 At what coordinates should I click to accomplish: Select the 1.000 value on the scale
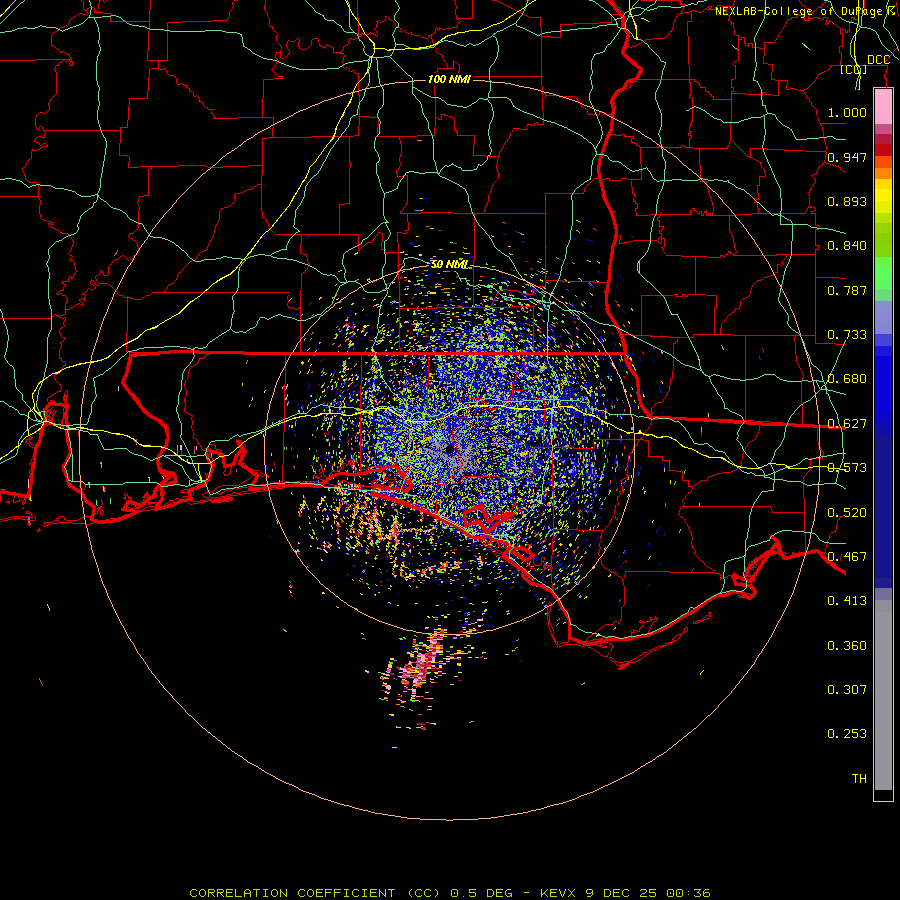[847, 112]
